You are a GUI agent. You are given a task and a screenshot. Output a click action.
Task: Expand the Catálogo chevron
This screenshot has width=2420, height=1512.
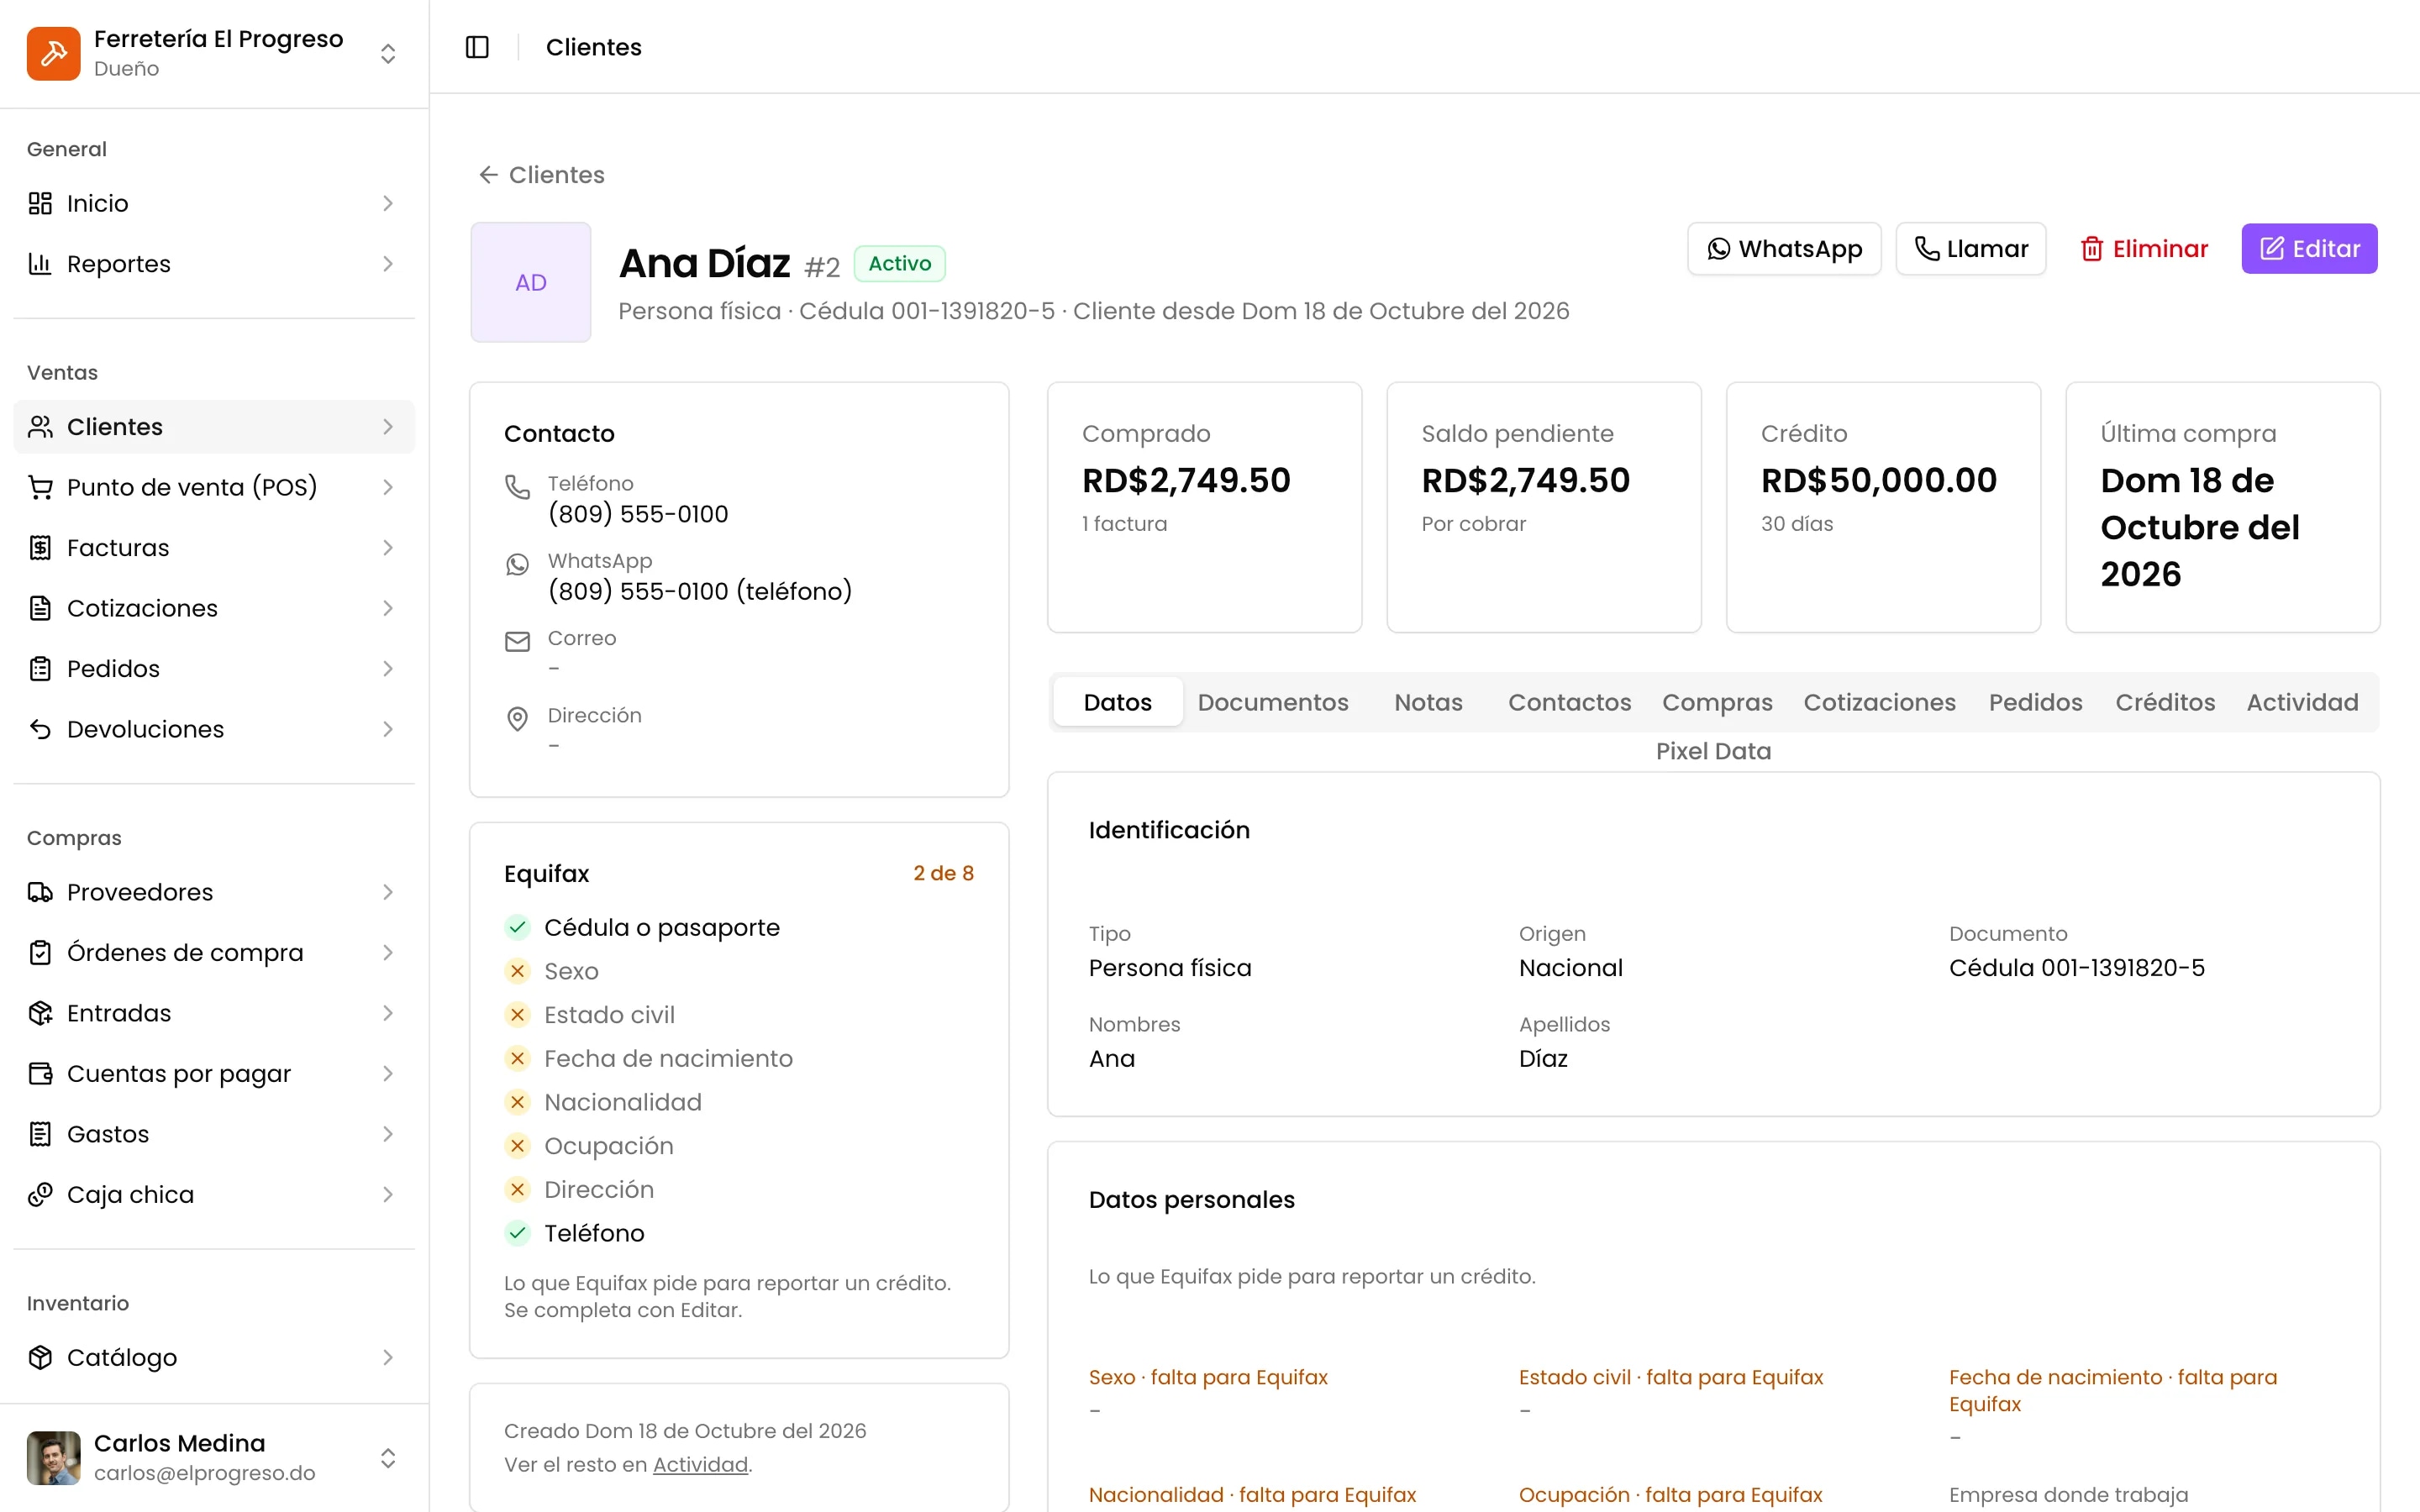388,1357
